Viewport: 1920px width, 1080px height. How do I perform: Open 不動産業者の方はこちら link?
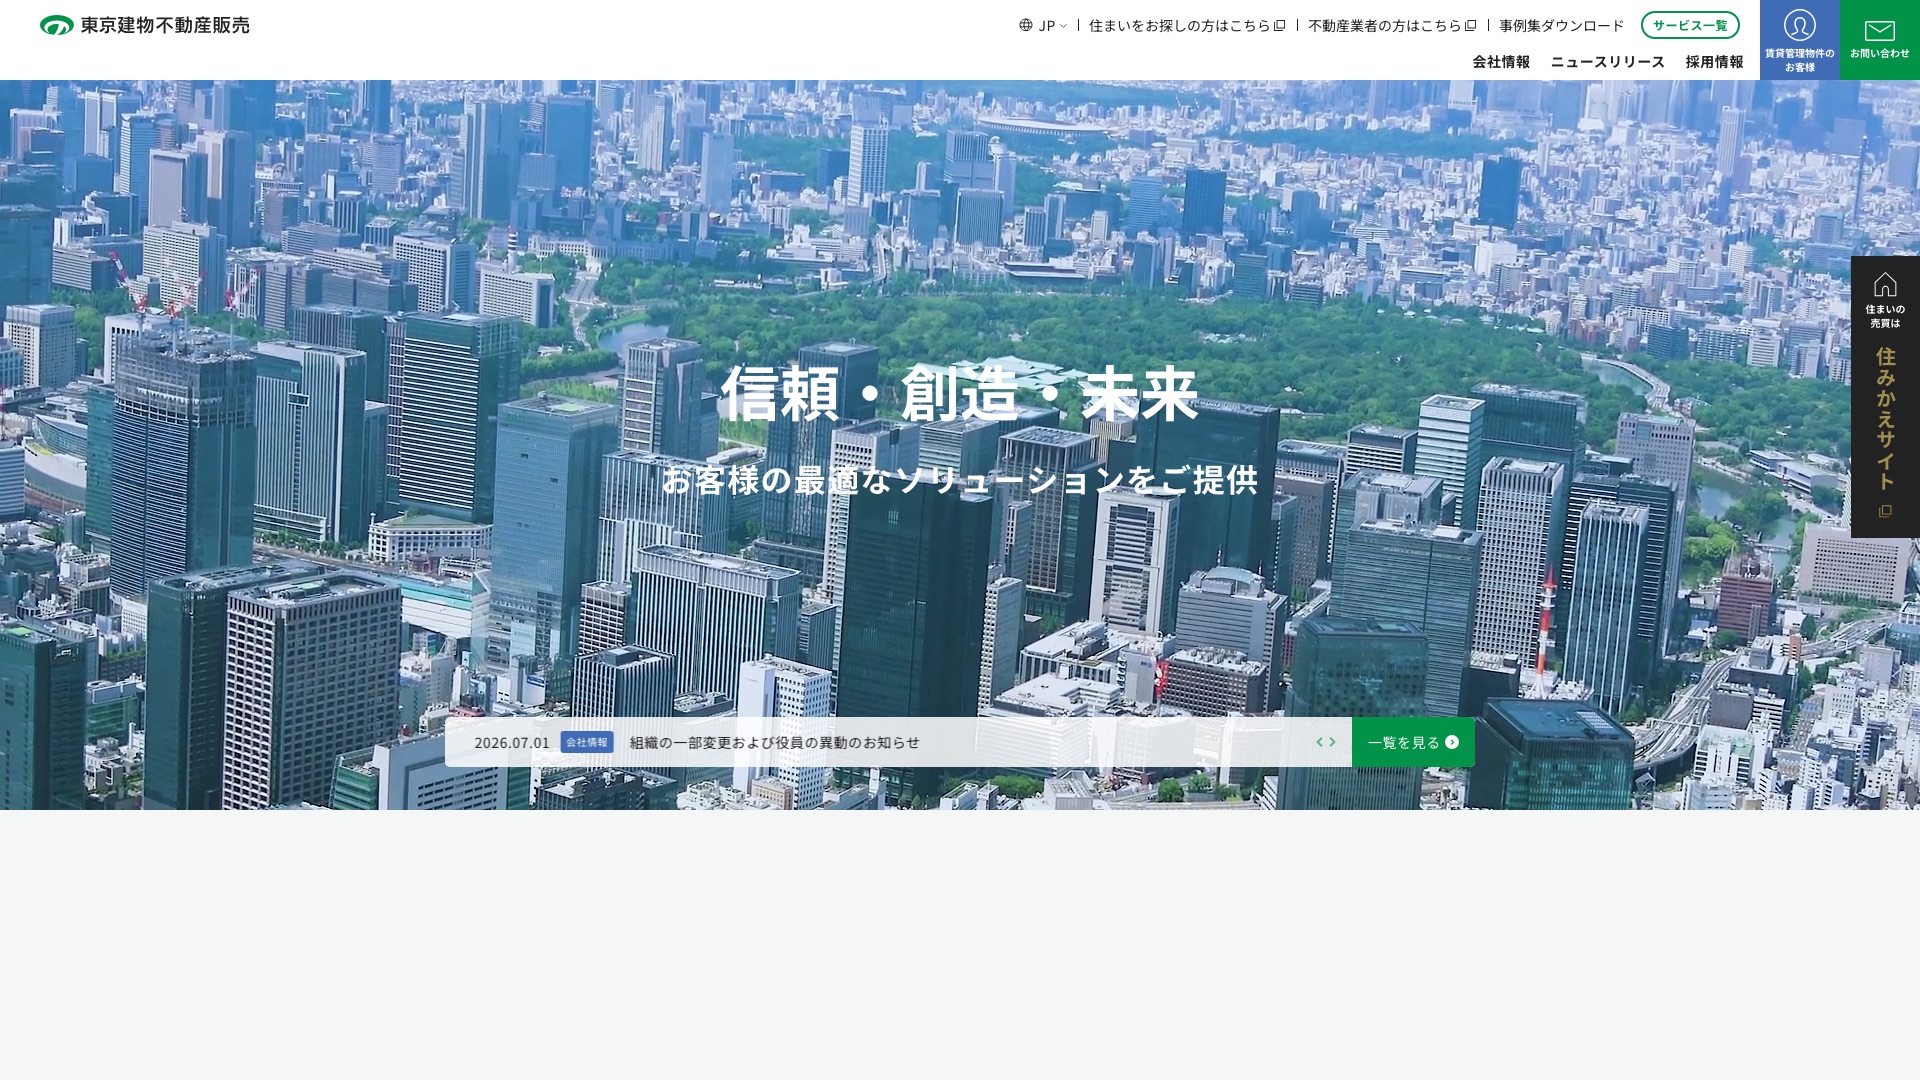point(1392,25)
